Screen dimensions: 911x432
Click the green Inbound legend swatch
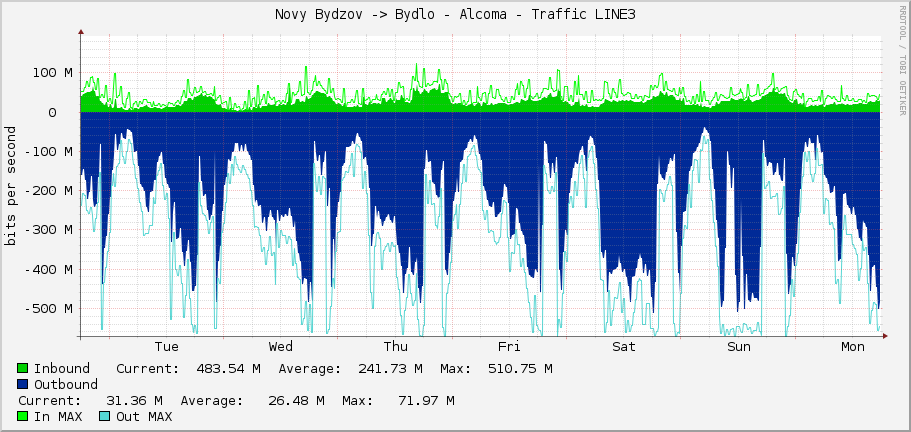(23, 368)
